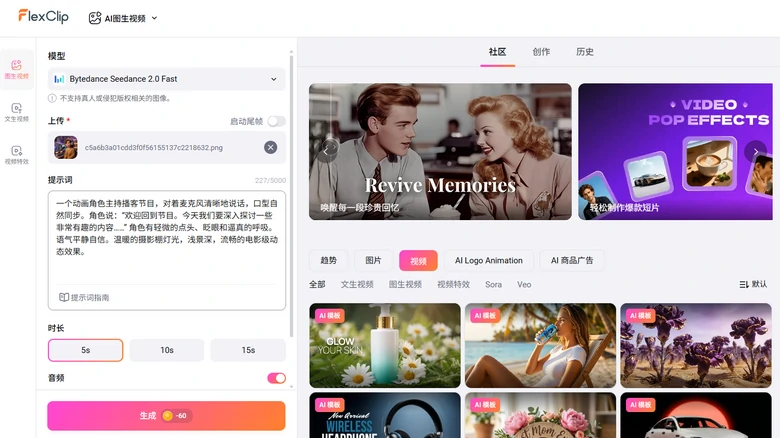
Task: Click the next banner arrow
Action: pos(755,151)
